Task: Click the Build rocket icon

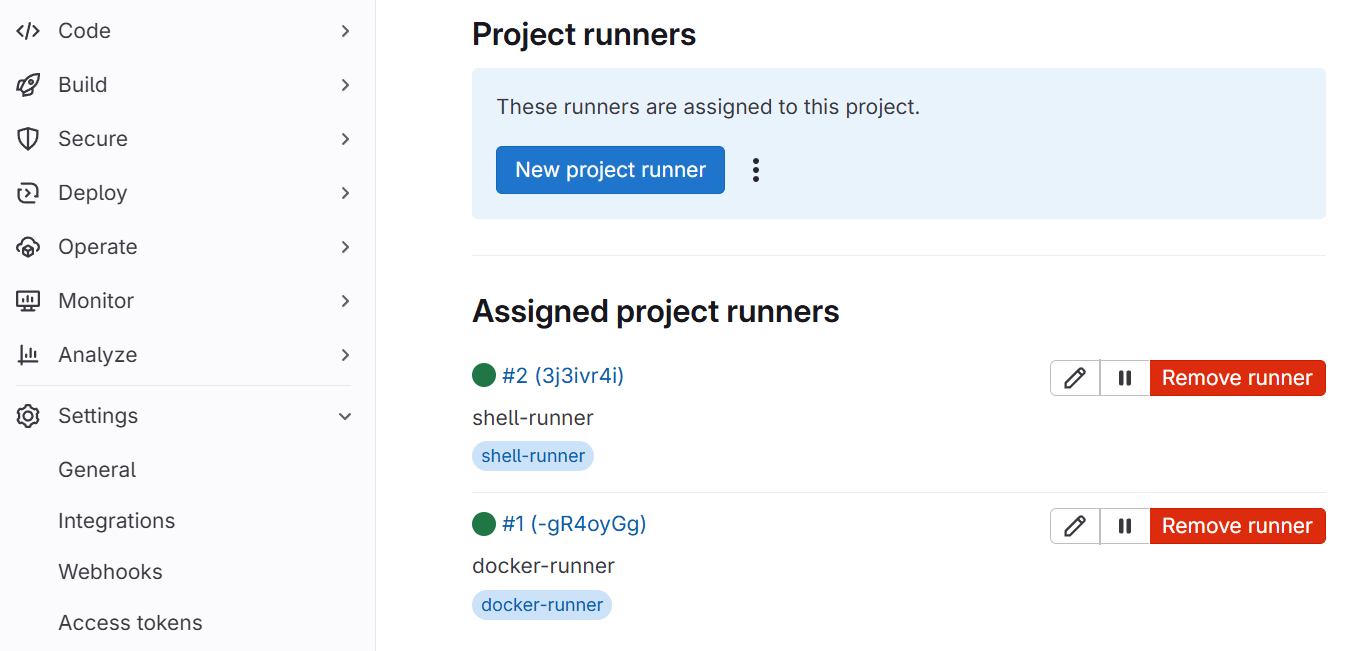Action: pyautogui.click(x=28, y=85)
